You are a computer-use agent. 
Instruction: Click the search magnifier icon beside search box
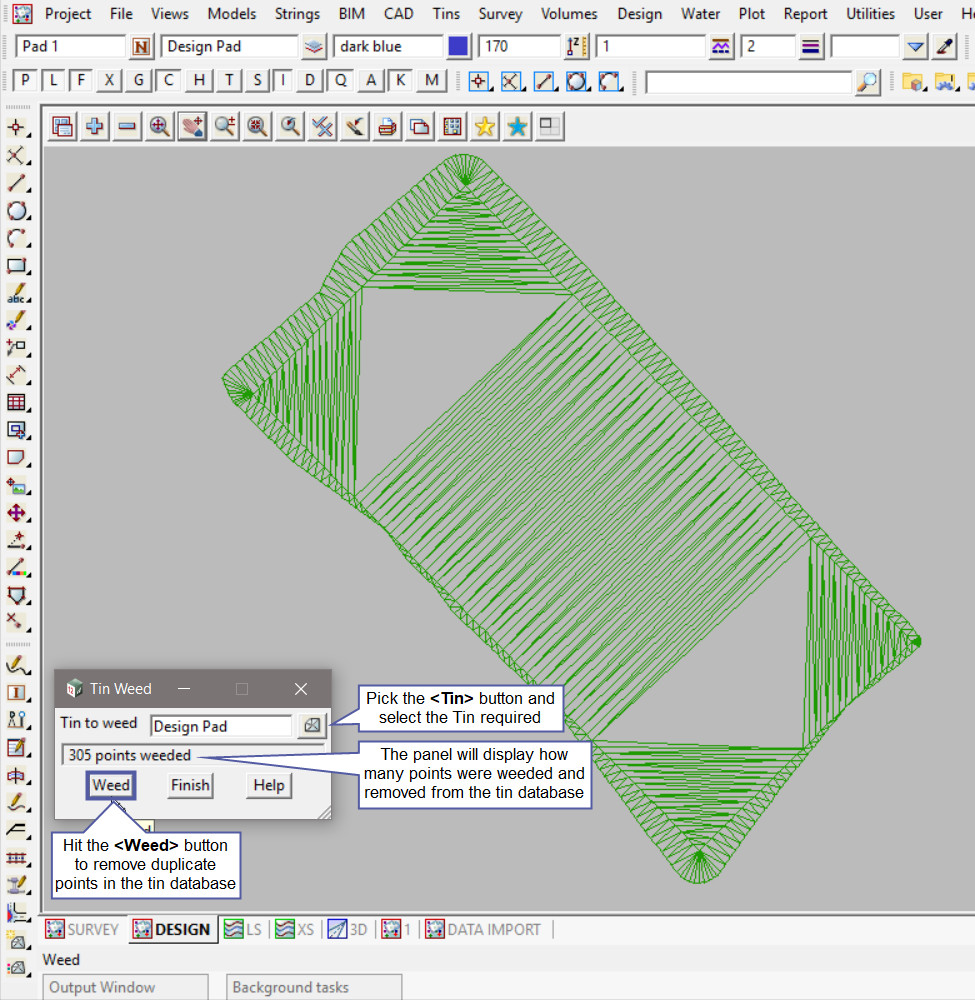[x=867, y=82]
